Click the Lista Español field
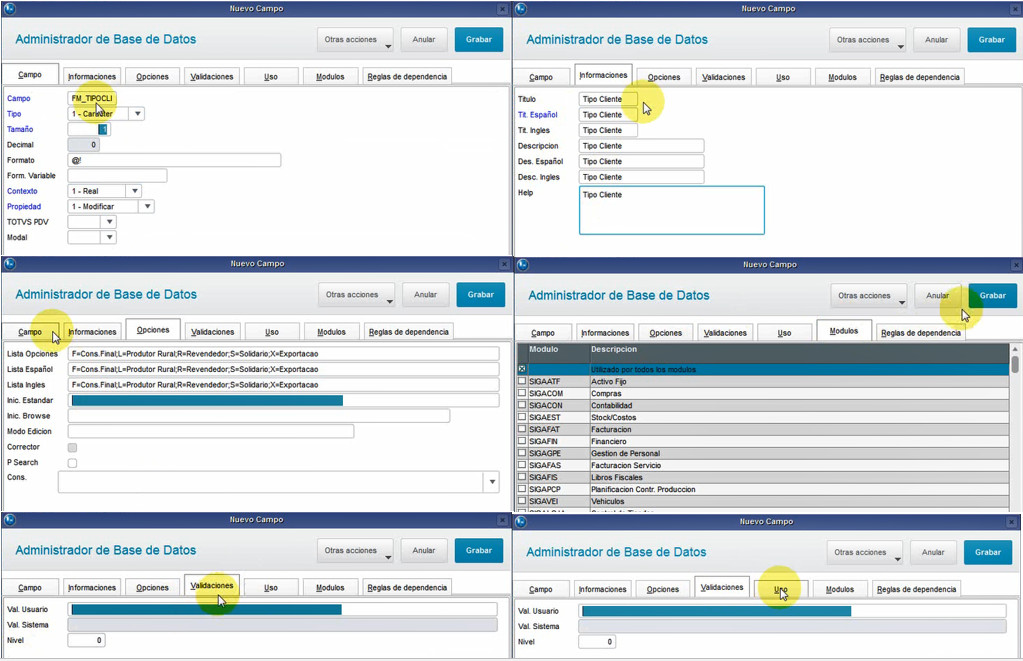Viewport: 1023px width, 661px height. click(284, 369)
